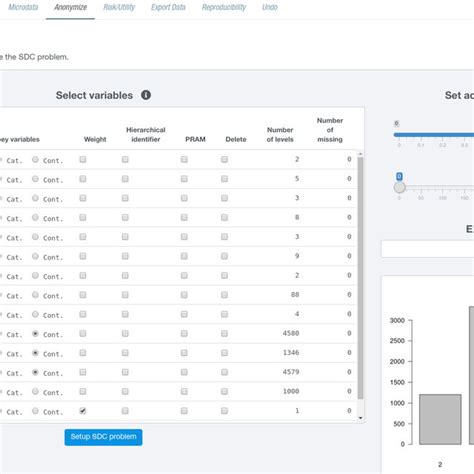Viewport: 474px width, 474px height.
Task: Click the variable table's vertical scrollbar
Action: click(x=360, y=278)
